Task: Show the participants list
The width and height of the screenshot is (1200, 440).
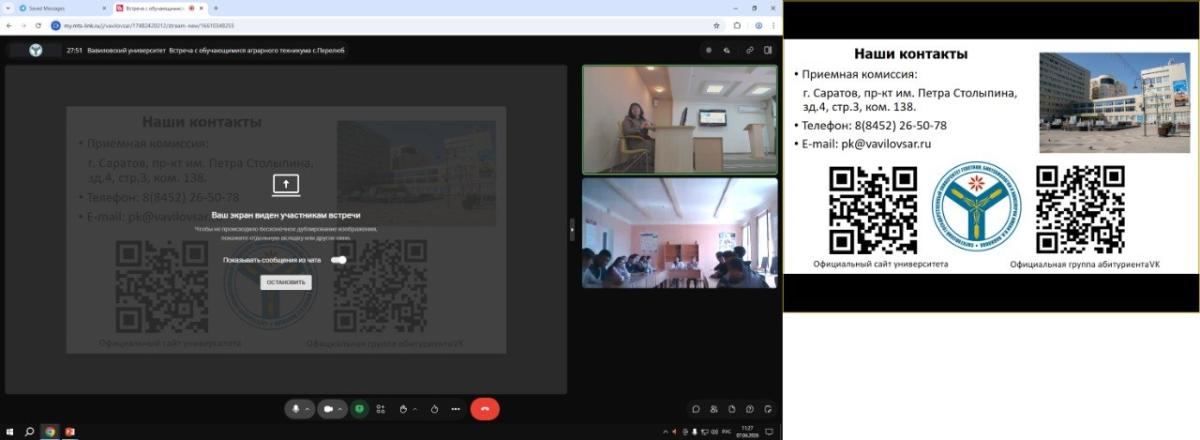Action: click(x=714, y=409)
